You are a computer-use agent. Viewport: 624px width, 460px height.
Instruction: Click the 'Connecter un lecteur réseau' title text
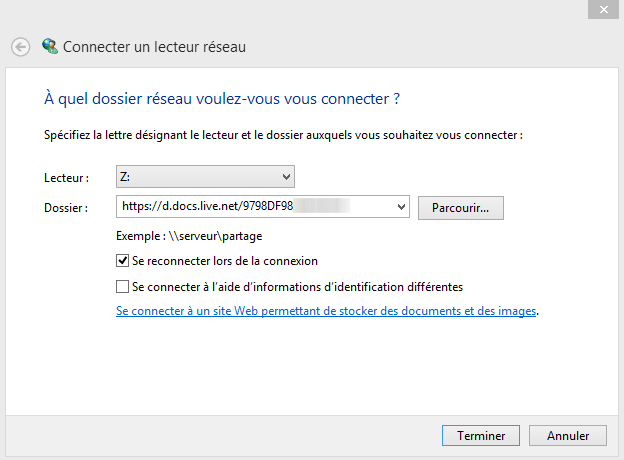coord(154,46)
